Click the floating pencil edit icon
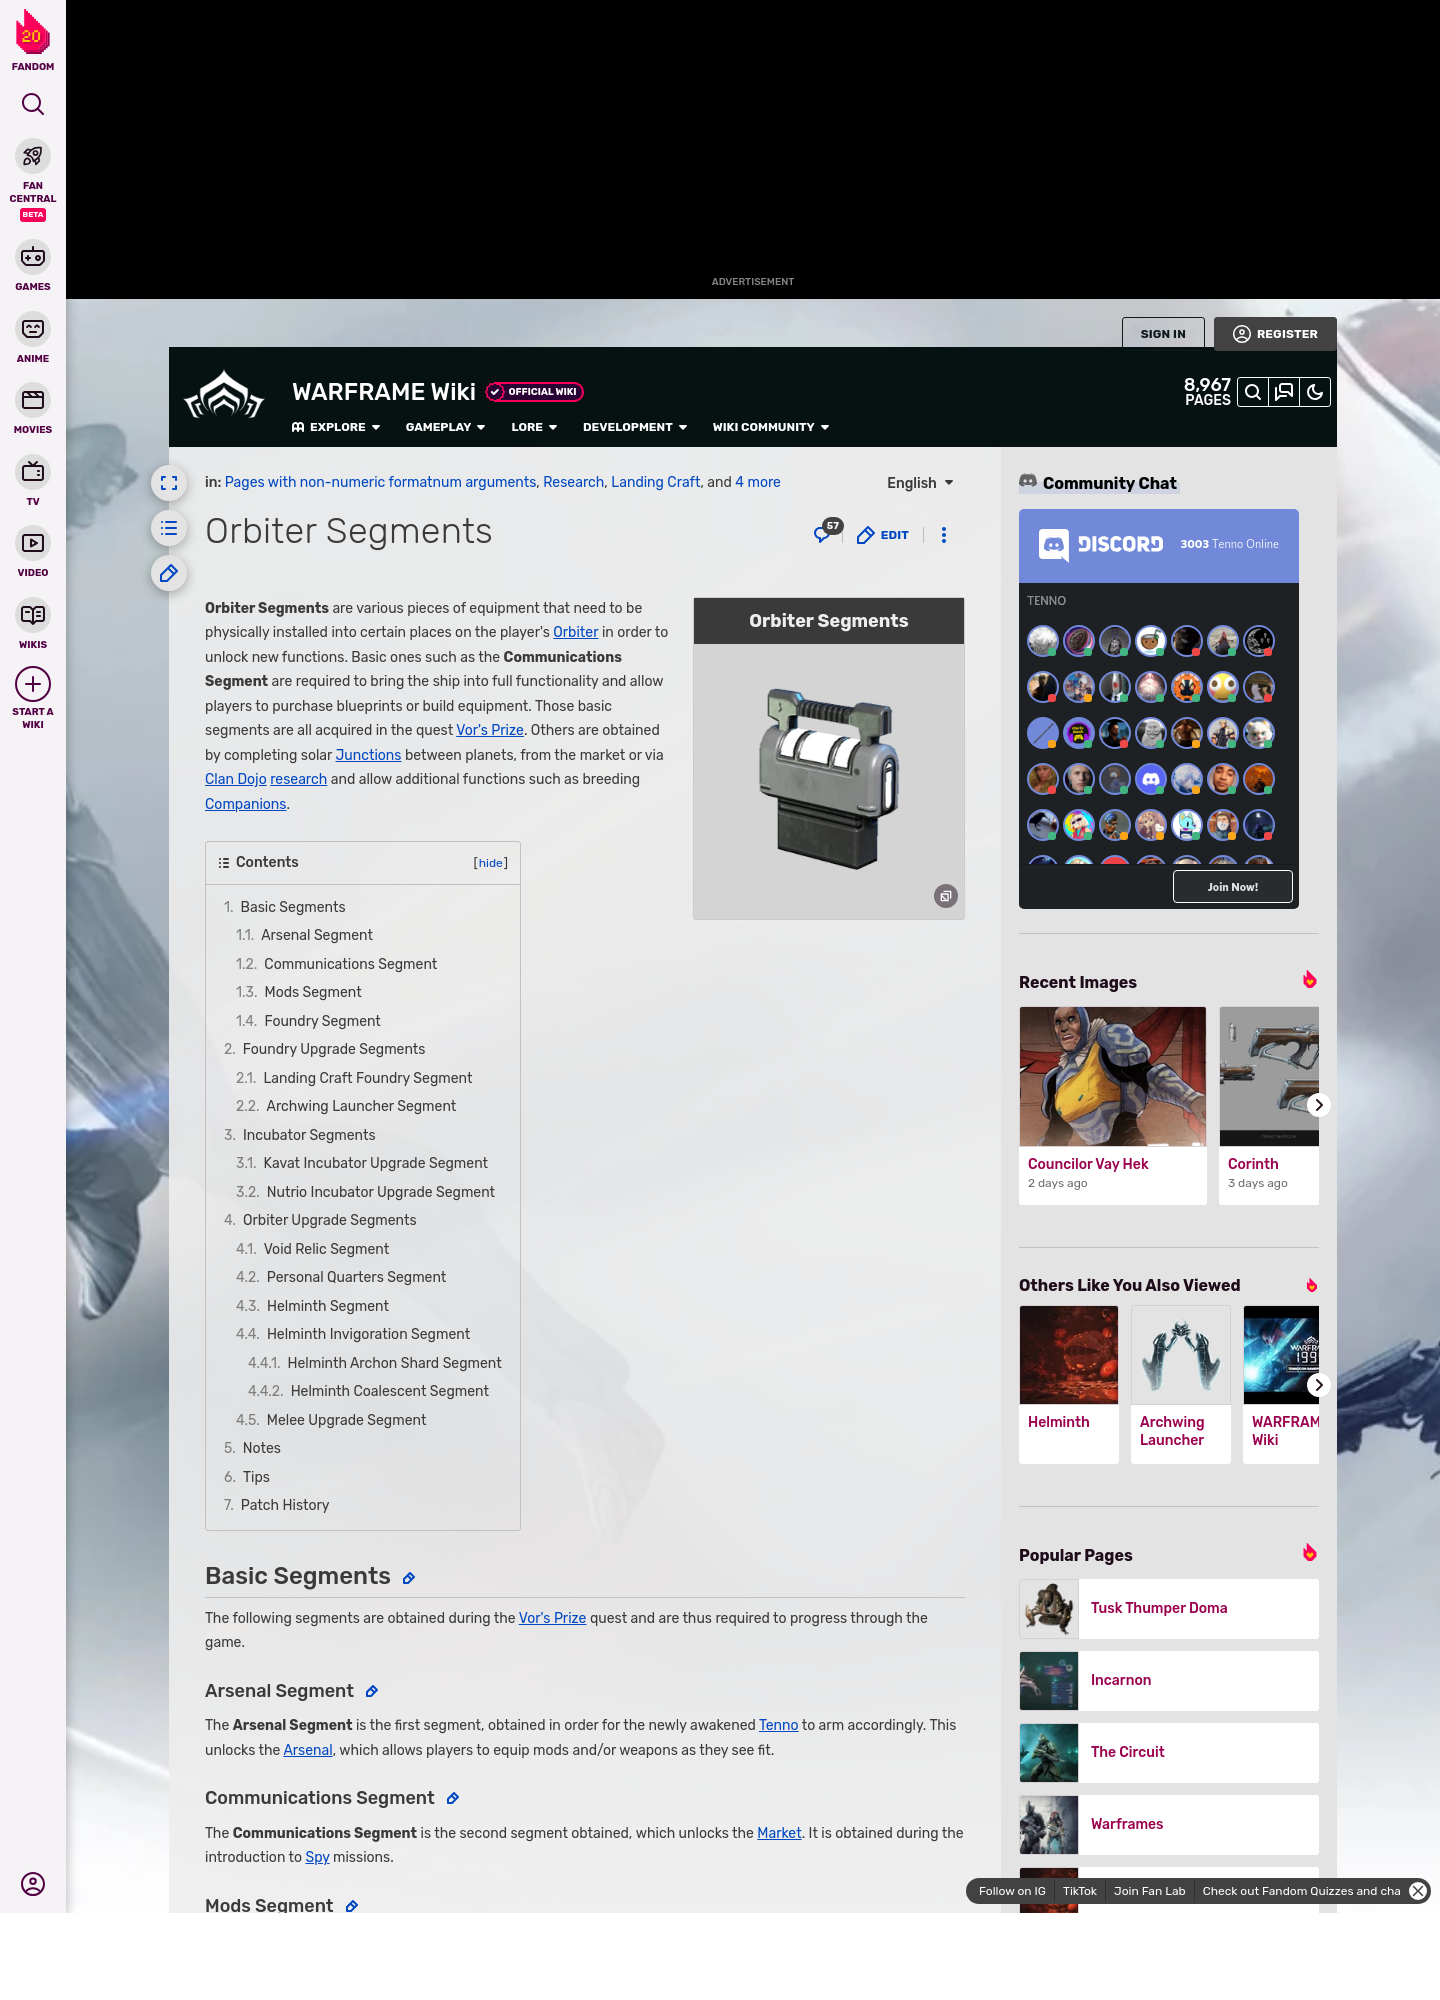This screenshot has width=1440, height=2000. point(169,573)
